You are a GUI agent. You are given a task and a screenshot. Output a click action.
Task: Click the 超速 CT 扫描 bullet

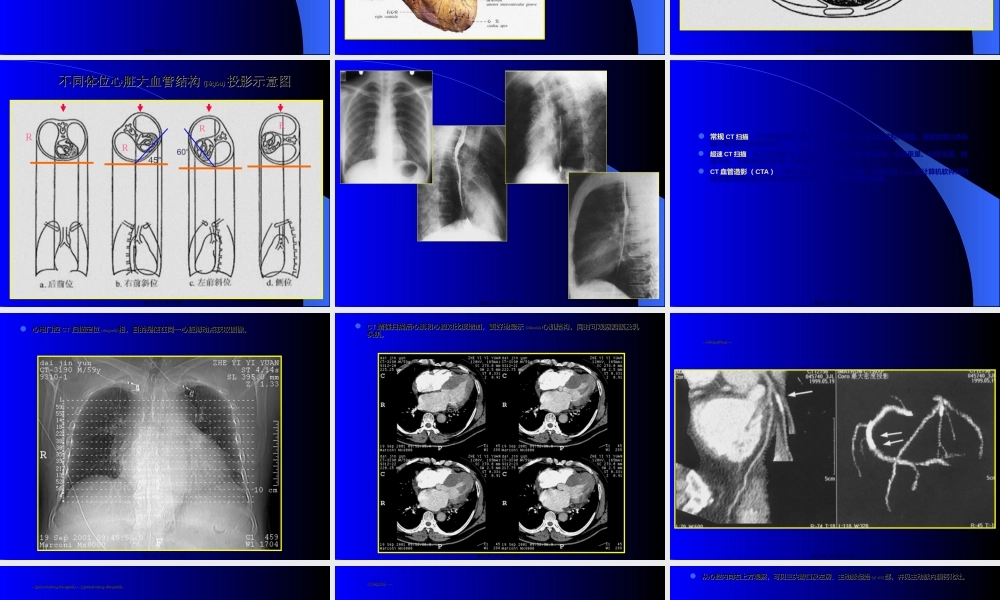[x=729, y=154]
